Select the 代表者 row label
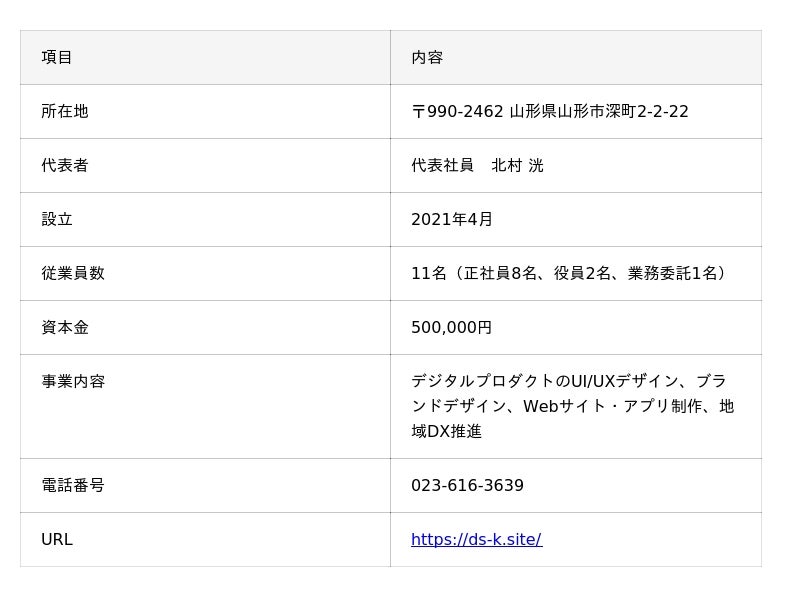The image size is (800, 597). coord(65,165)
